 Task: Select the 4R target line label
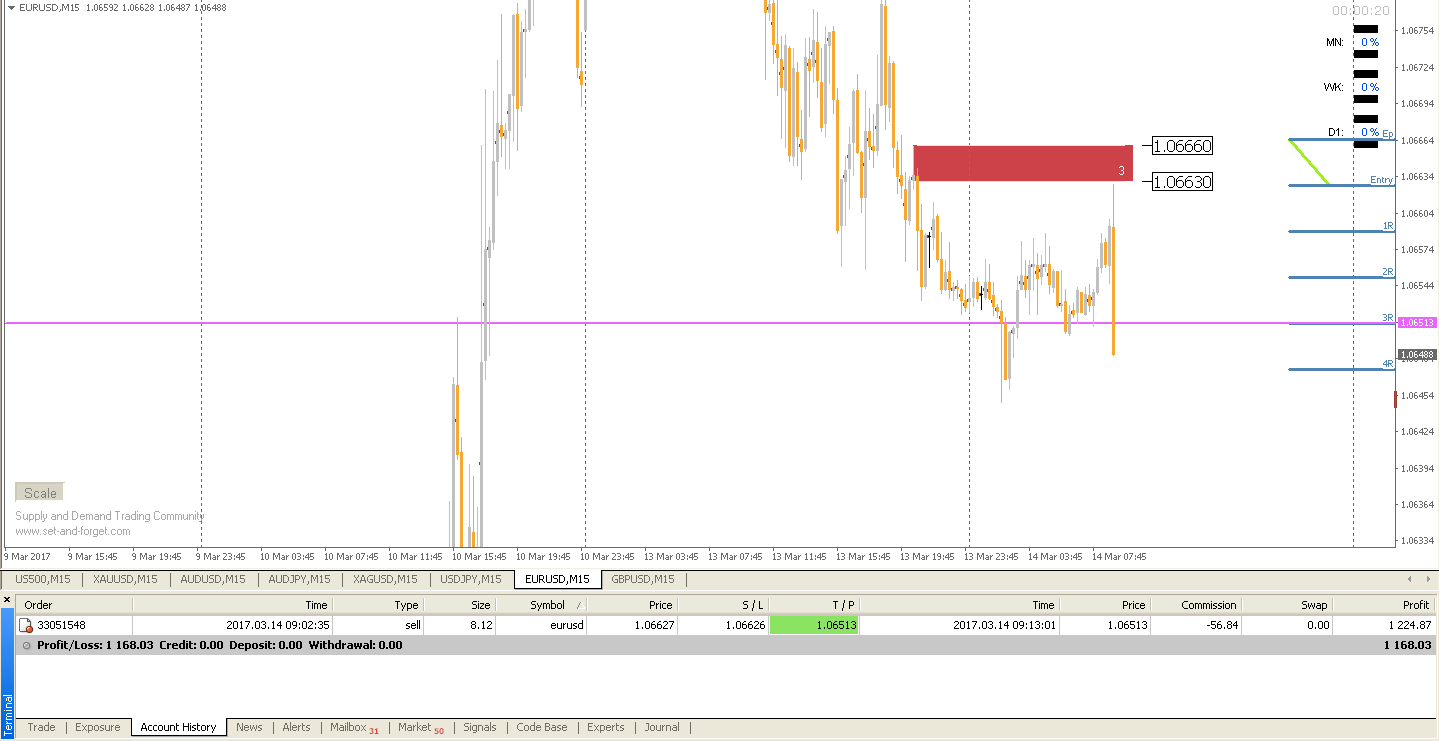1388,364
